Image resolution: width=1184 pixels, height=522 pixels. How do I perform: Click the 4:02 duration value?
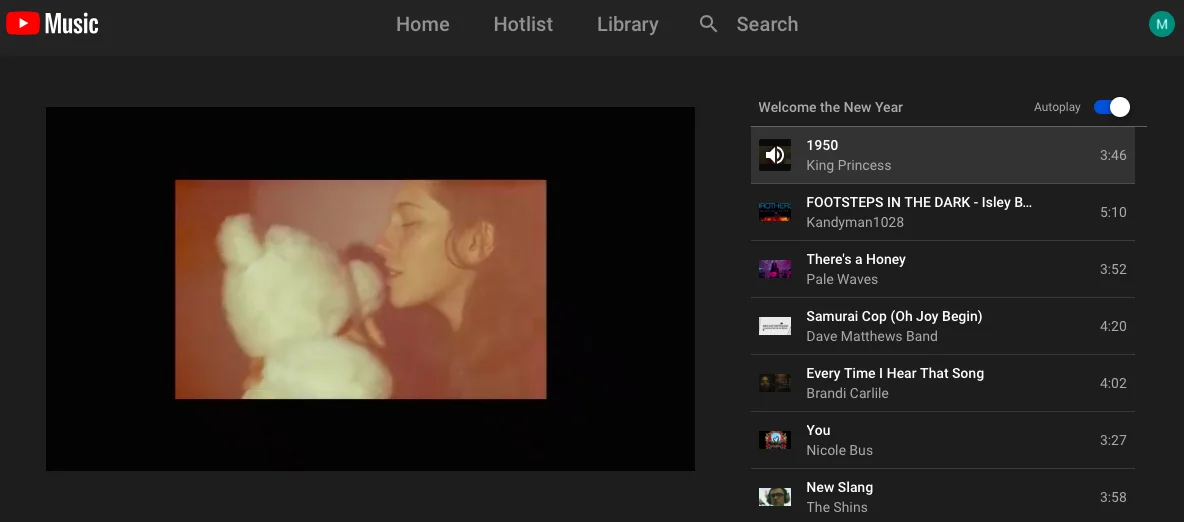[1113, 384]
